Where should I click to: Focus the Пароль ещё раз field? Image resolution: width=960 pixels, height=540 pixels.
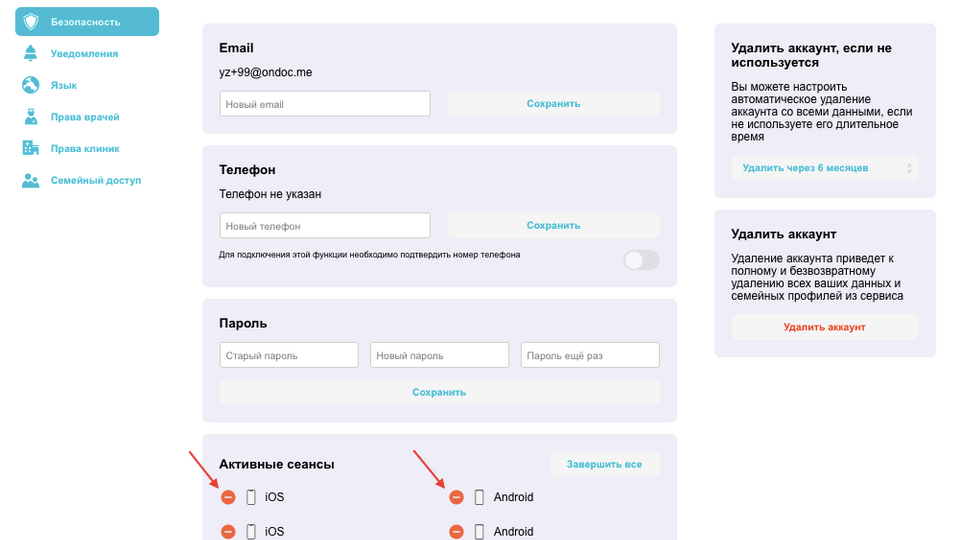click(x=589, y=356)
